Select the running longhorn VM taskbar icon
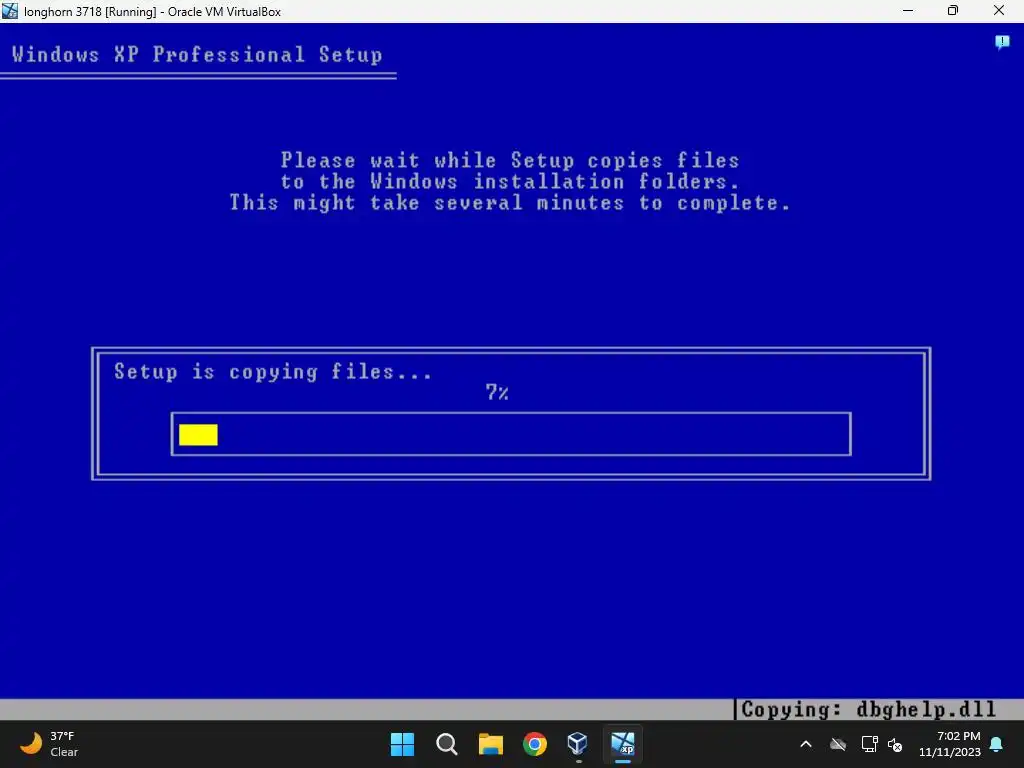 point(622,744)
